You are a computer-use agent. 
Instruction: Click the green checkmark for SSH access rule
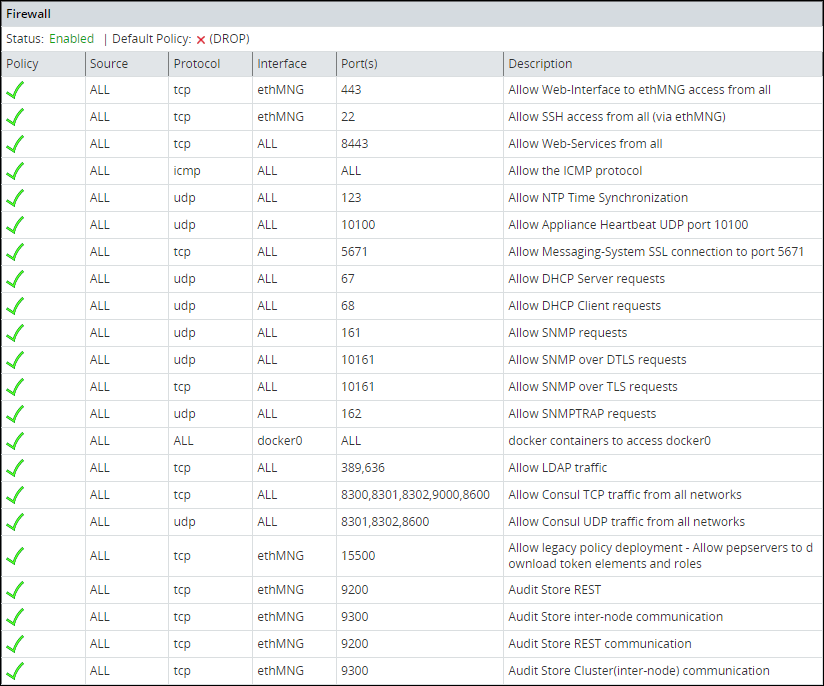[15, 117]
